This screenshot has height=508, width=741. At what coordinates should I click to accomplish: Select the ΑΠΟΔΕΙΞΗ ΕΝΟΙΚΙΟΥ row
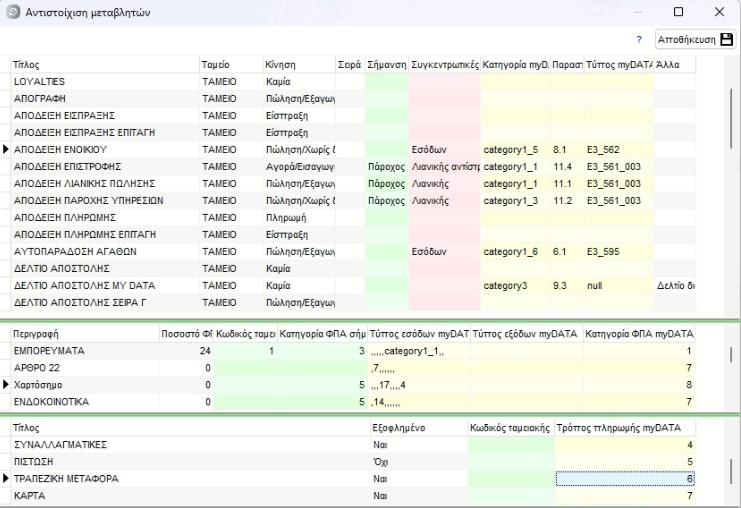(x=100, y=149)
